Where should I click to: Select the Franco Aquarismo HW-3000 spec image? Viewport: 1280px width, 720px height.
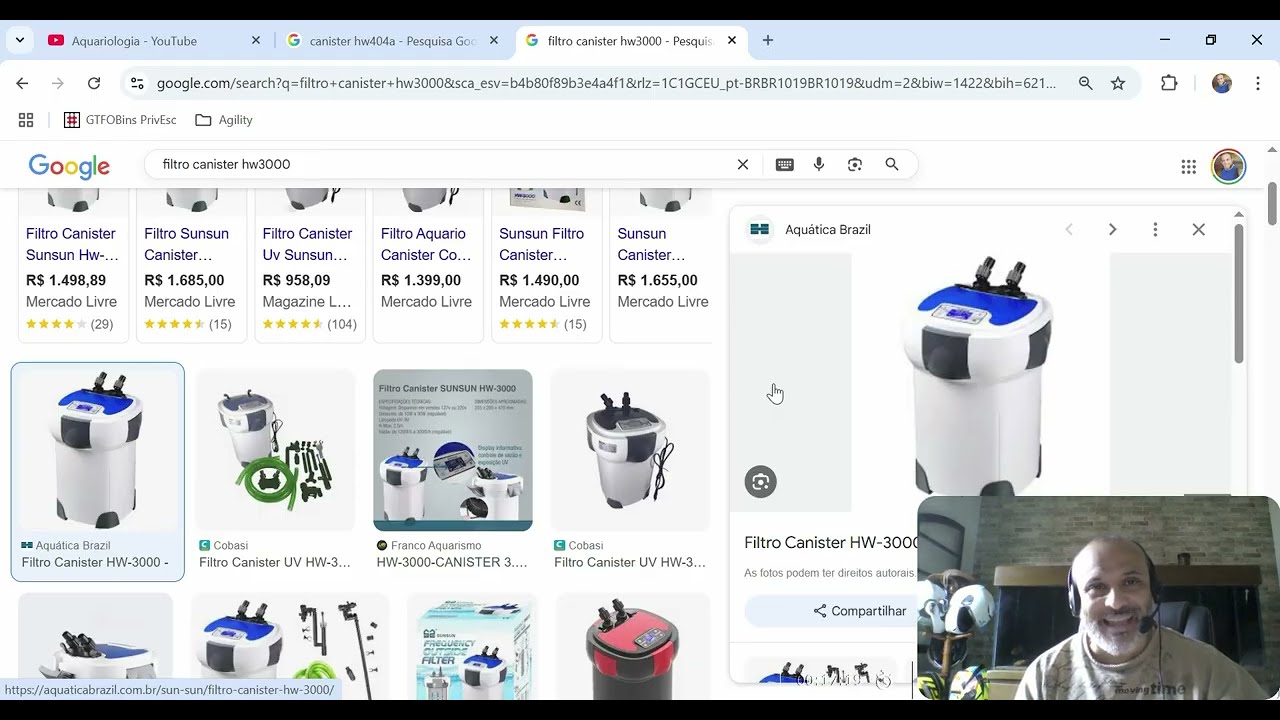click(x=453, y=450)
